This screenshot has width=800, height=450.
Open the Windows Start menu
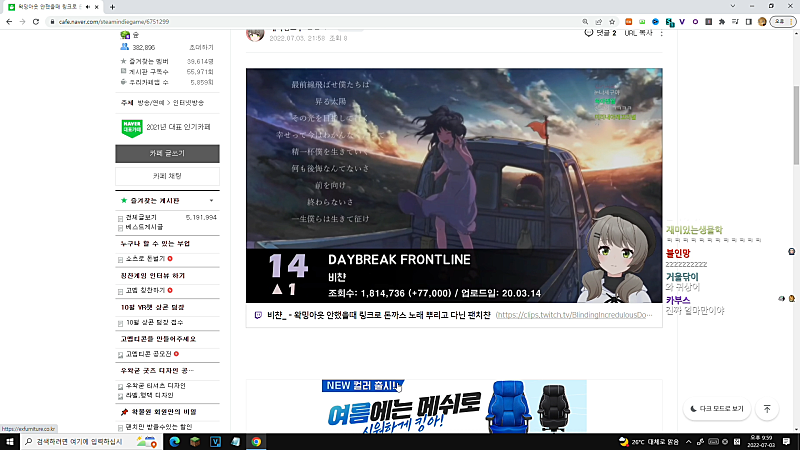click(10, 441)
